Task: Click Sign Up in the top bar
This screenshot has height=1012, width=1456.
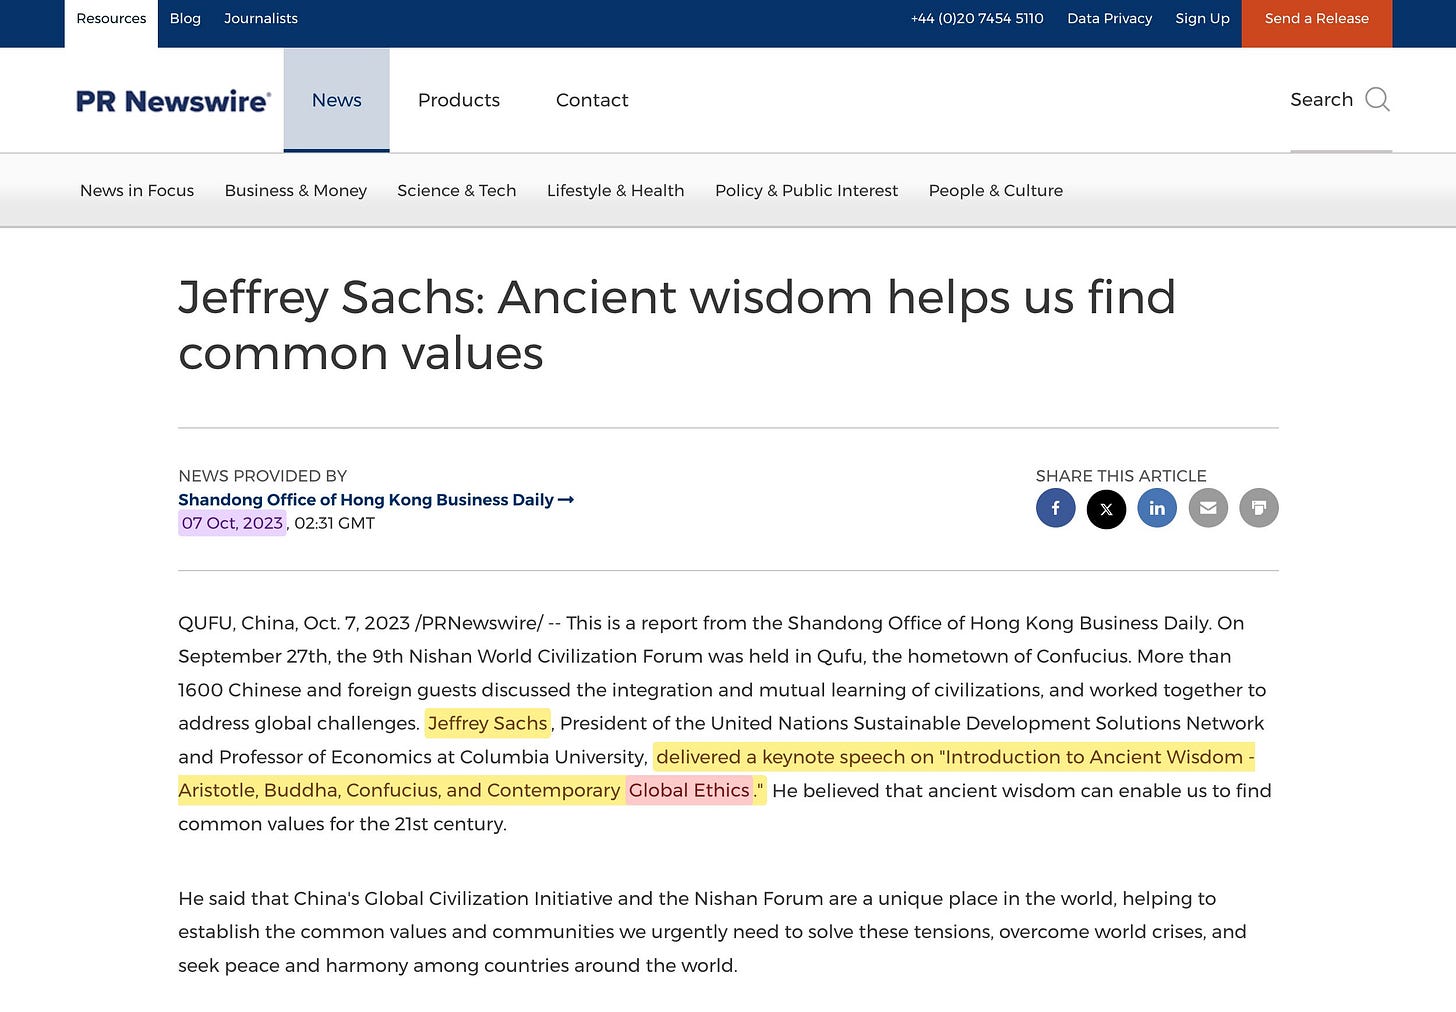Action: tap(1202, 19)
